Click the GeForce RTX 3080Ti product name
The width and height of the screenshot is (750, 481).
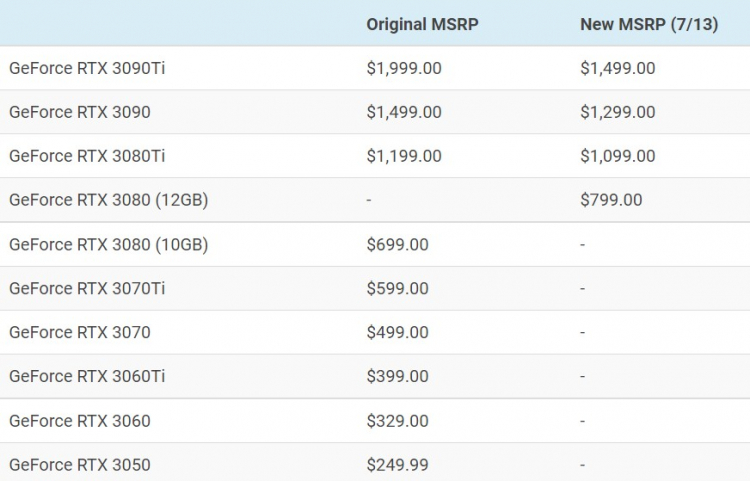85,156
